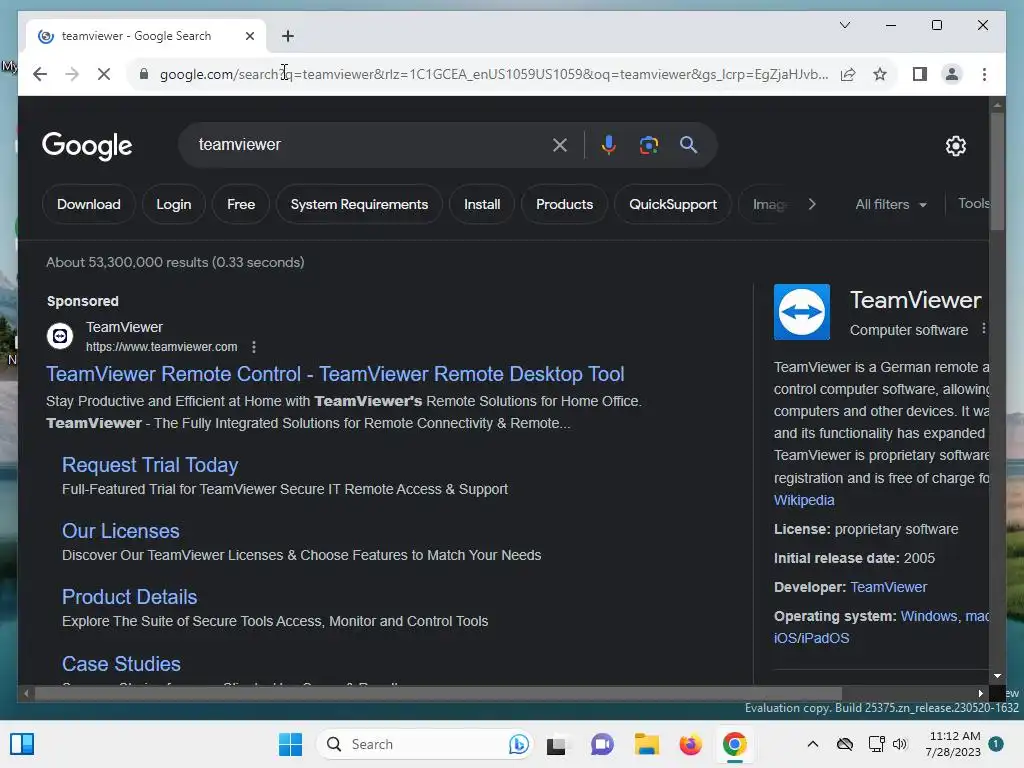Stop loading the page
Viewport: 1024px width, 768px height.
(x=104, y=74)
